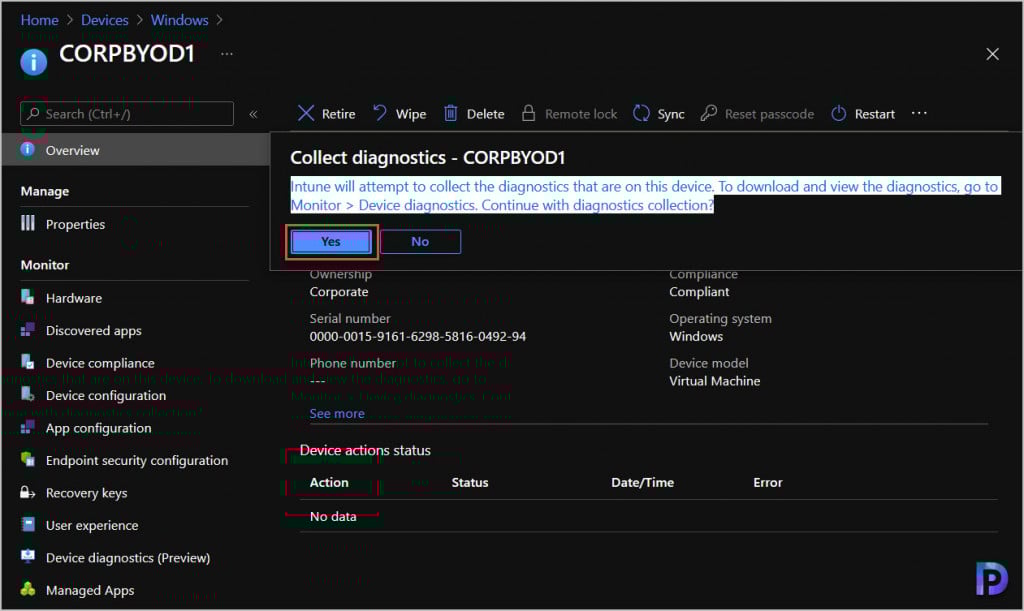Click the Reset passcode key icon
The height and width of the screenshot is (611, 1024).
(x=709, y=114)
